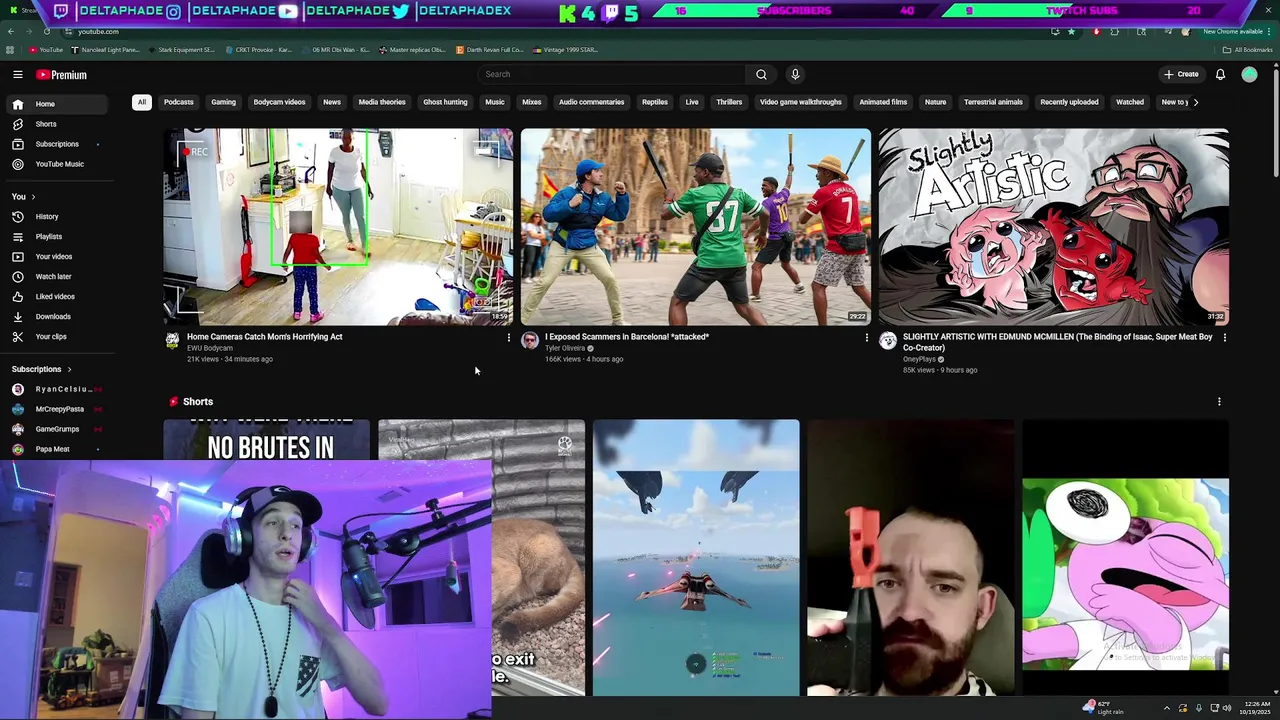Open taskbar weather widget
Image resolution: width=1280 pixels, height=720 pixels.
(1104, 708)
